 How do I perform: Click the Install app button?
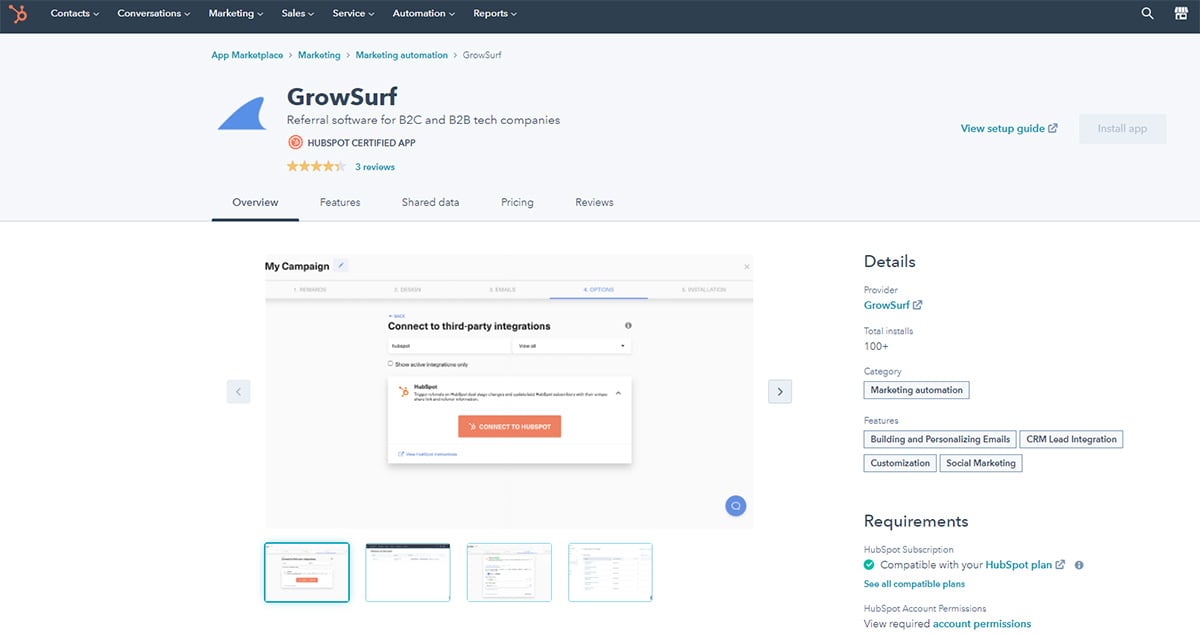(1121, 128)
